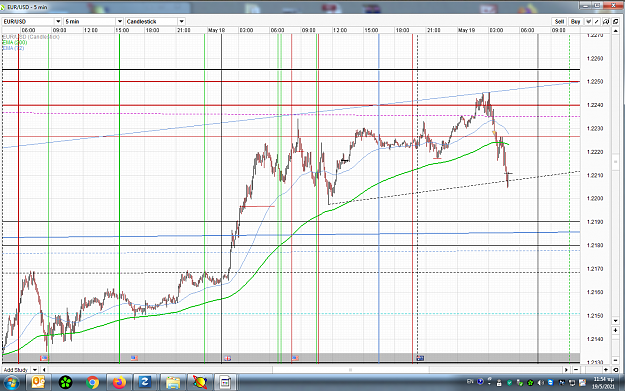Expand the Add Study dropdown arrow
Screen dimensions: 625x391
[x=35, y=370]
